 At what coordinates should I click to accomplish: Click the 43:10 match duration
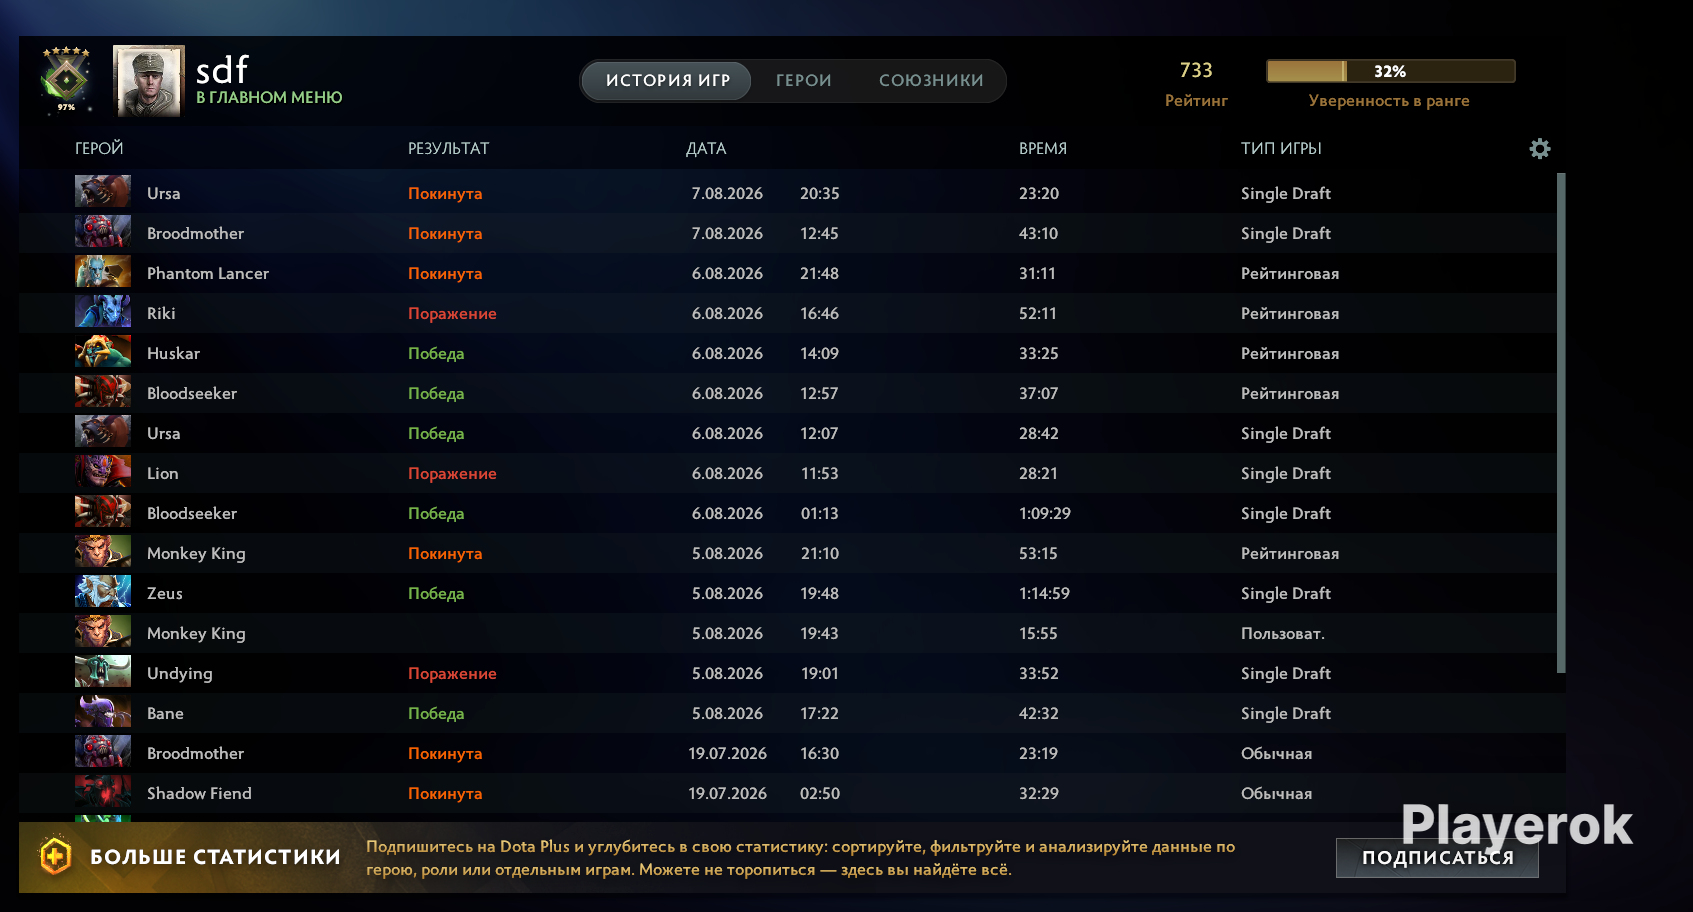pos(1038,233)
